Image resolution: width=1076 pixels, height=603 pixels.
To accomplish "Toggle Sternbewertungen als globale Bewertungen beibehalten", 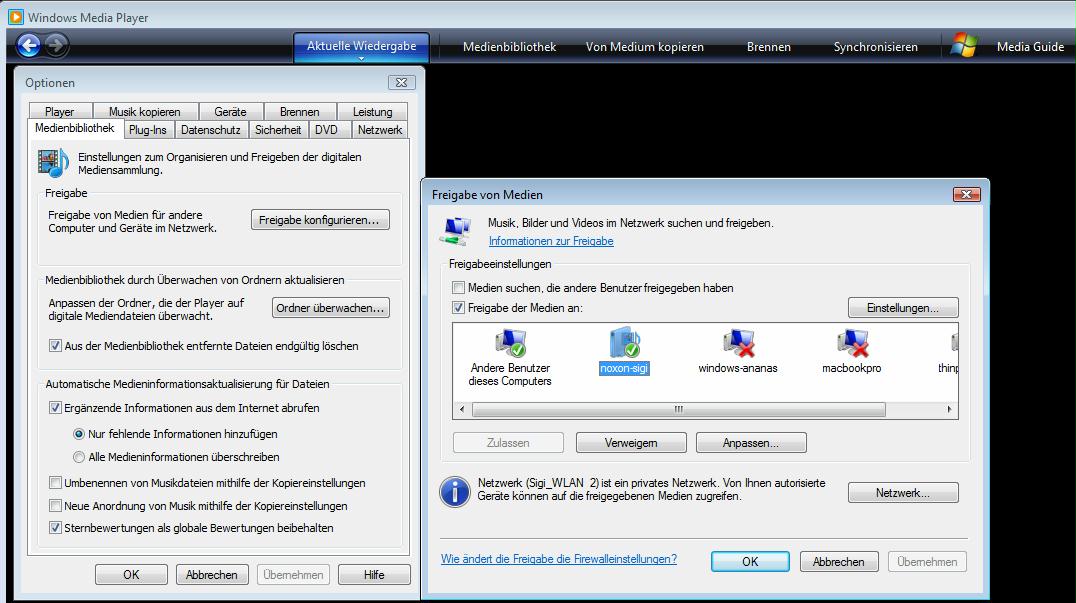I will pyautogui.click(x=56, y=528).
